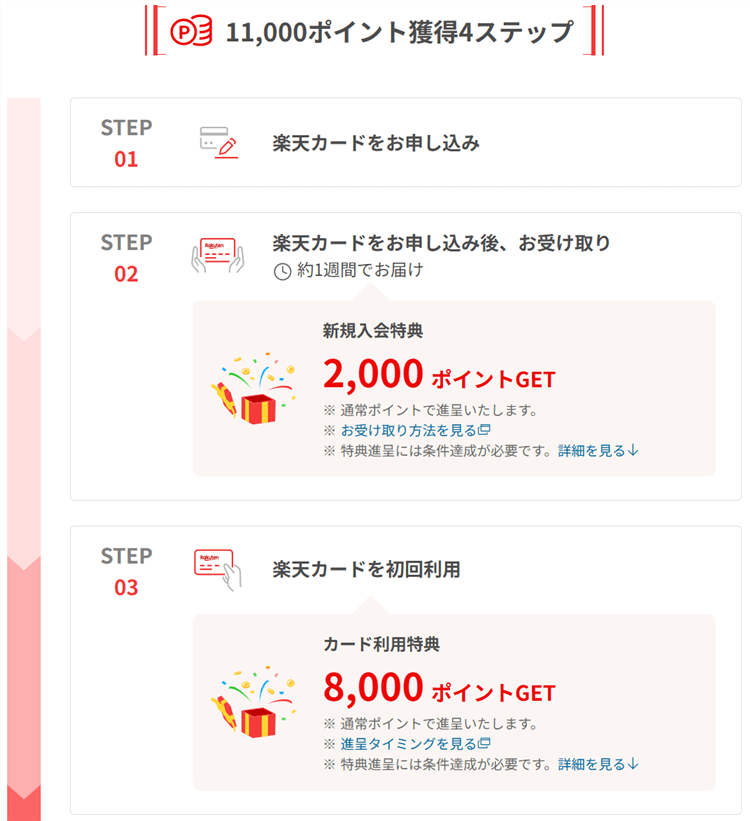The width and height of the screenshot is (750, 821).
Task: Click the hands holding card icon
Action: click(218, 255)
